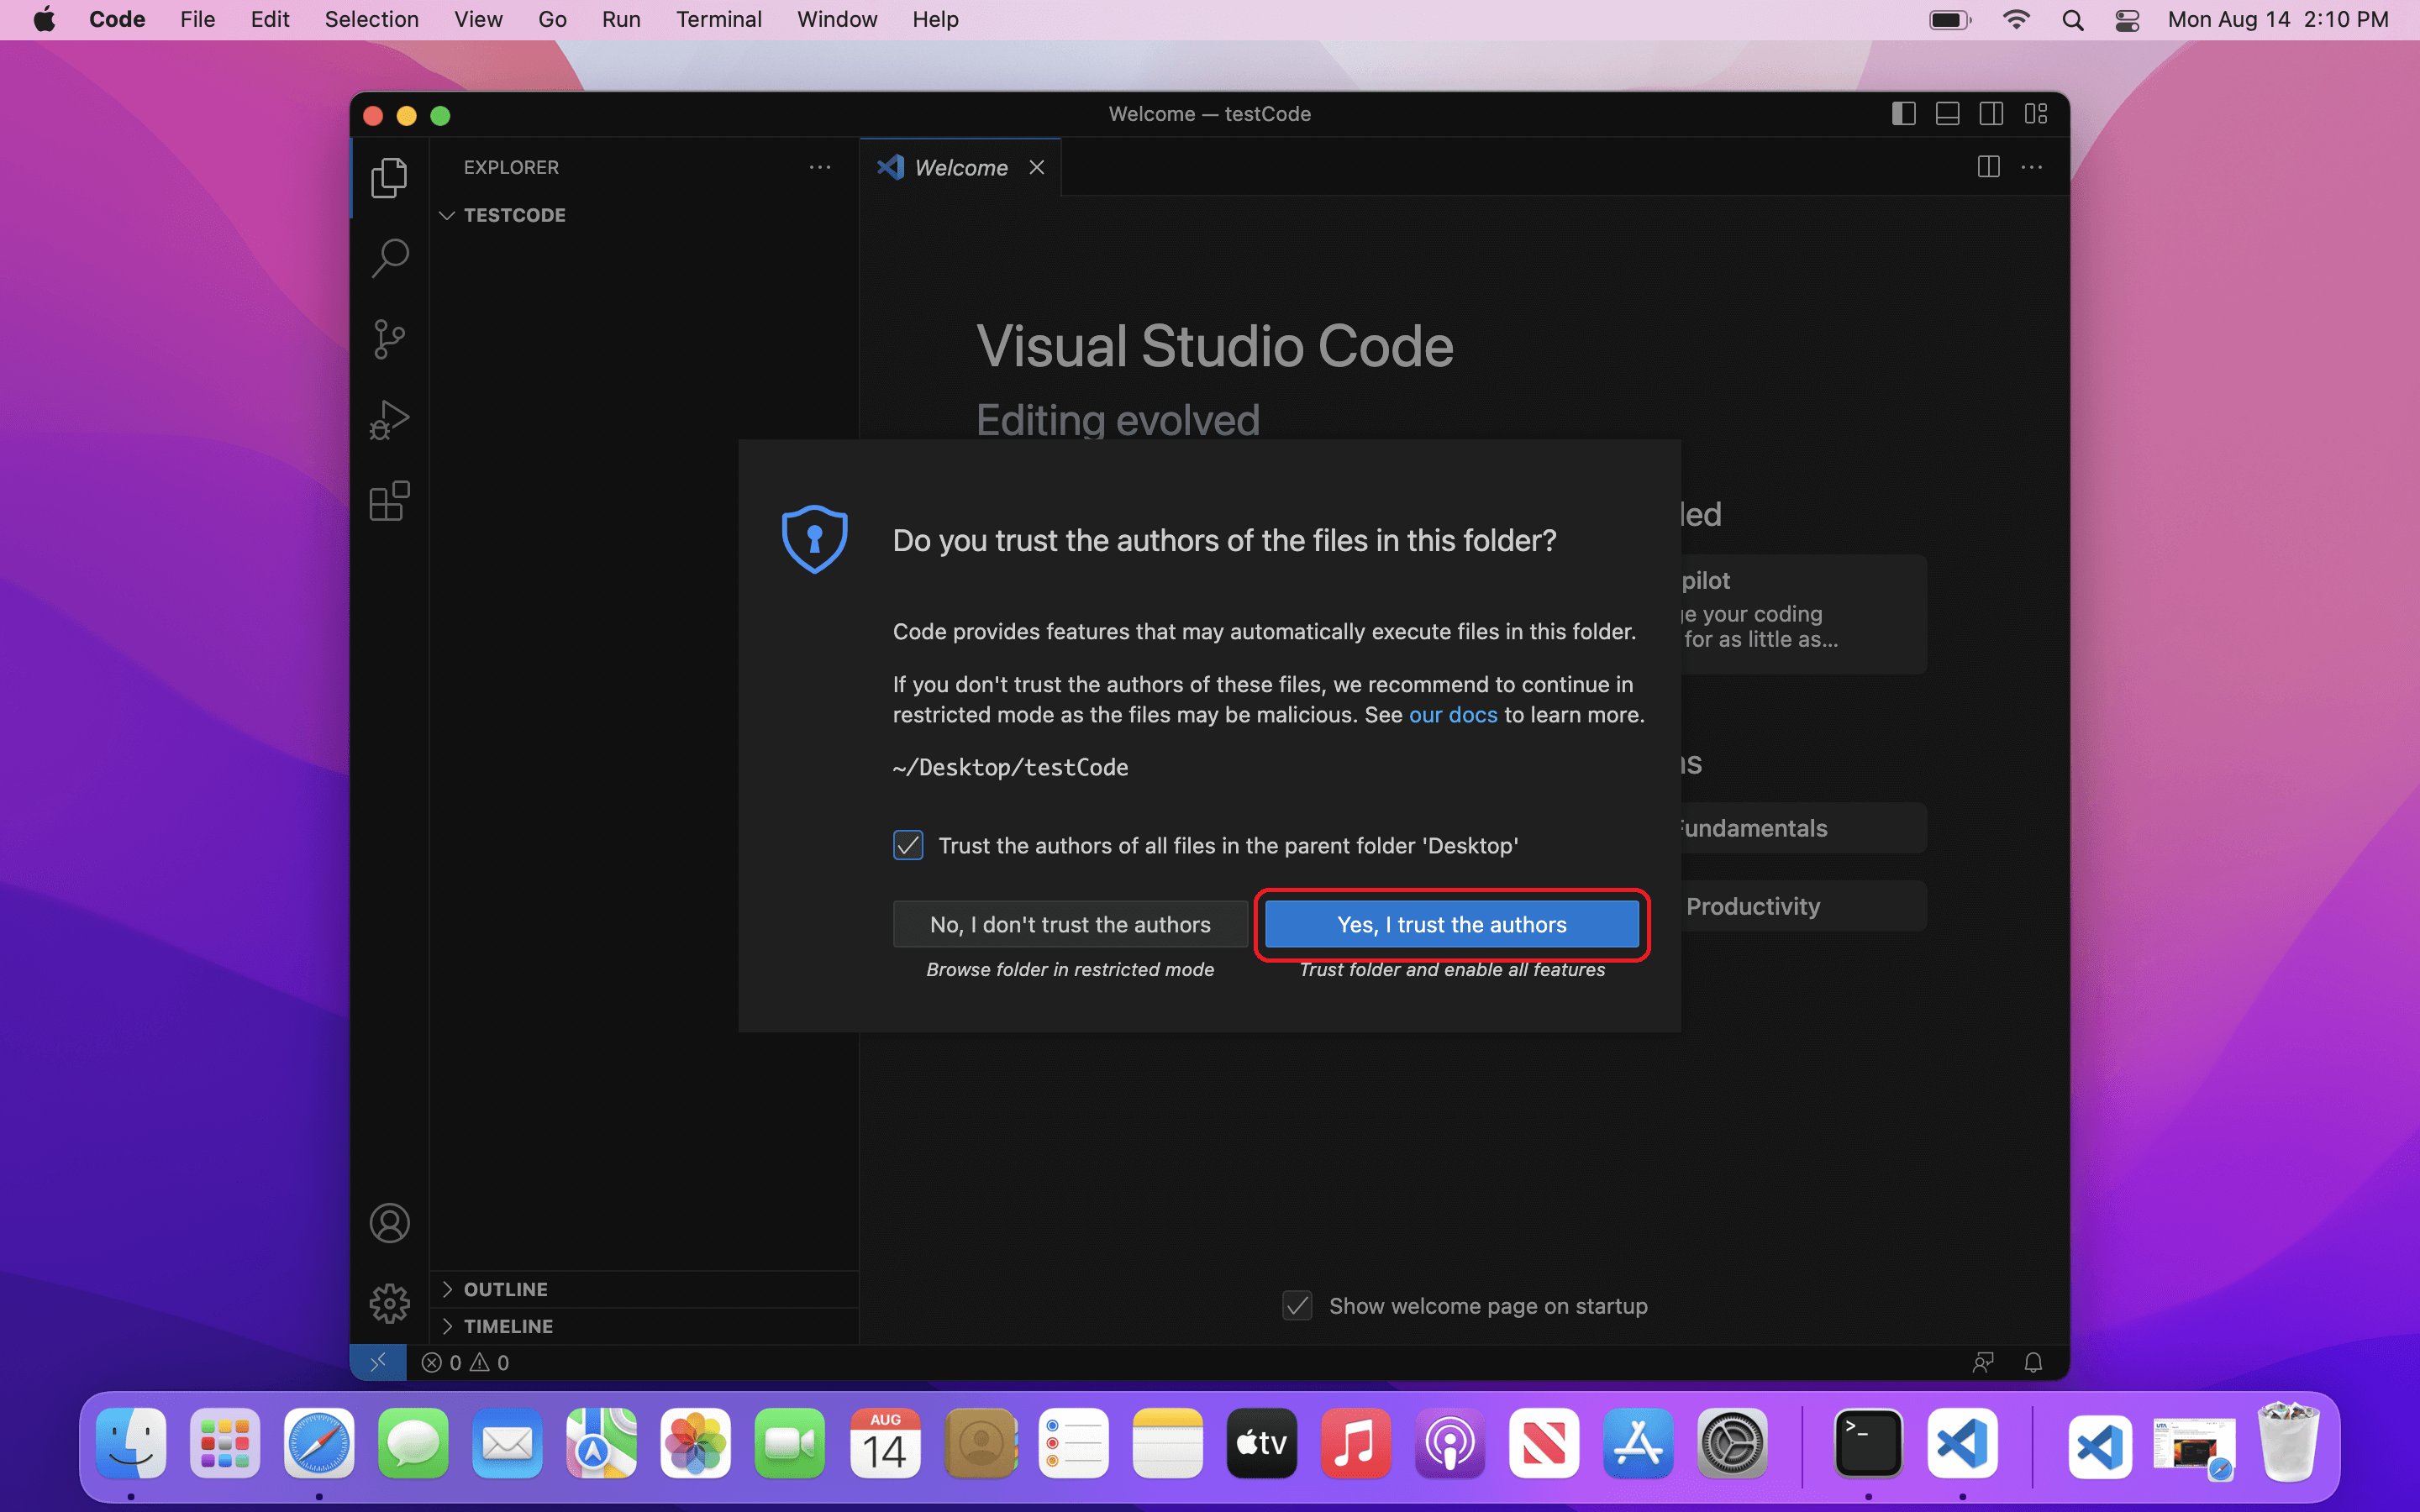This screenshot has width=2420, height=1512.
Task: Click Yes, I trust the authors
Action: click(1451, 924)
